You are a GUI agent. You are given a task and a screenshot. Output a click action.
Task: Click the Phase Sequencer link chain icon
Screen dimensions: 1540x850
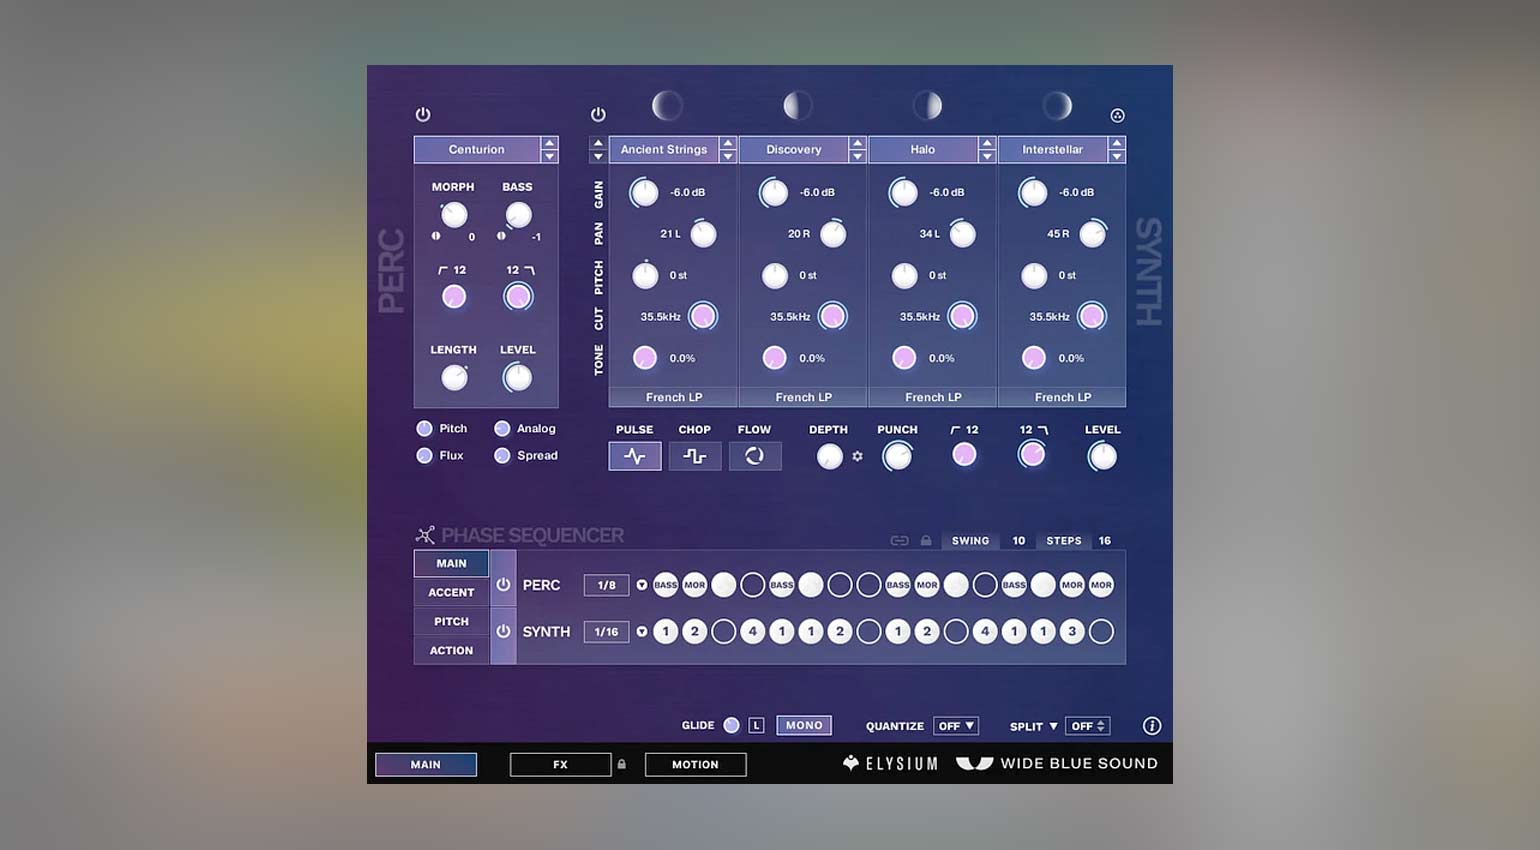(x=899, y=540)
